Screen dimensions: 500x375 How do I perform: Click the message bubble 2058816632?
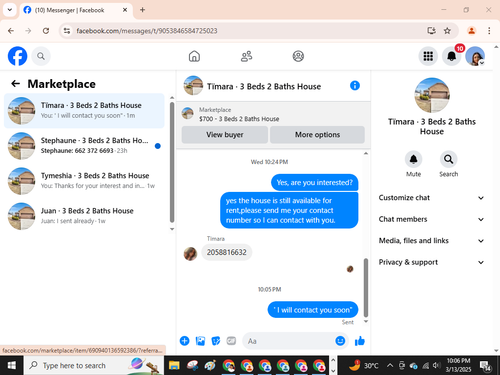(x=227, y=252)
